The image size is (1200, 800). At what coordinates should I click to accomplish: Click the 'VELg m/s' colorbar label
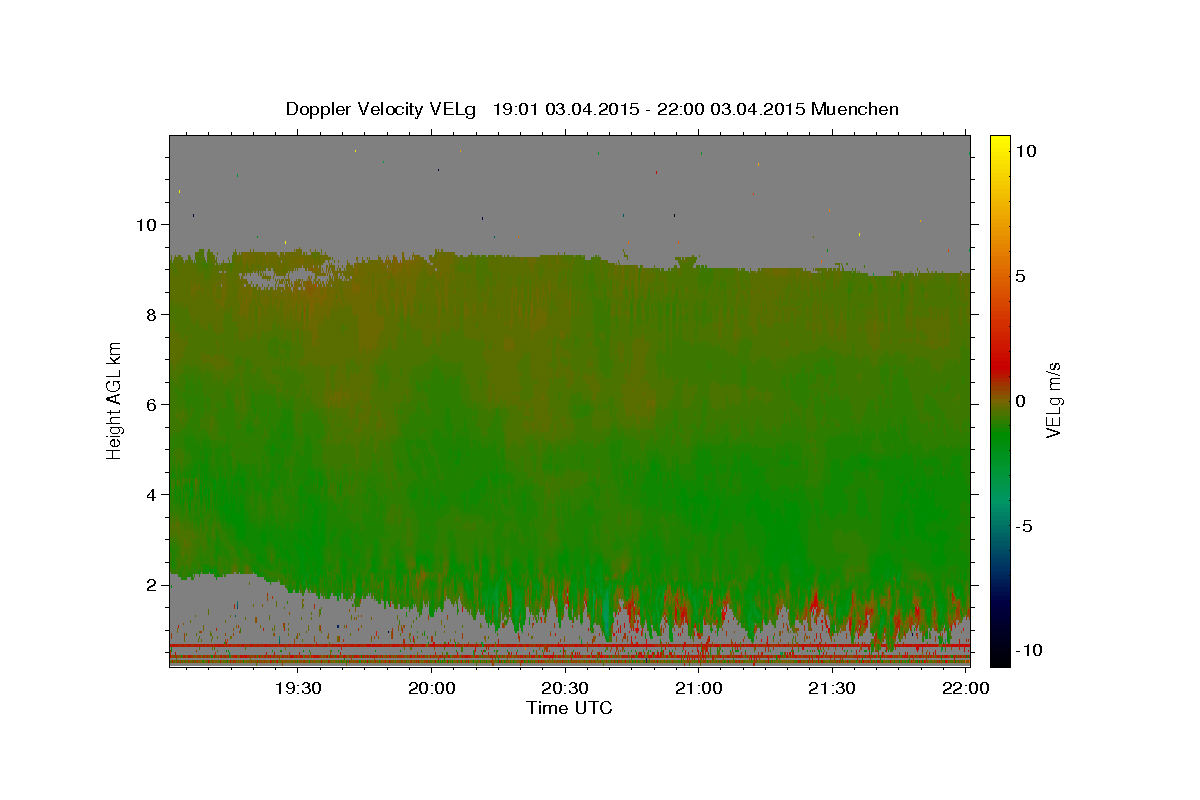(x=1053, y=400)
